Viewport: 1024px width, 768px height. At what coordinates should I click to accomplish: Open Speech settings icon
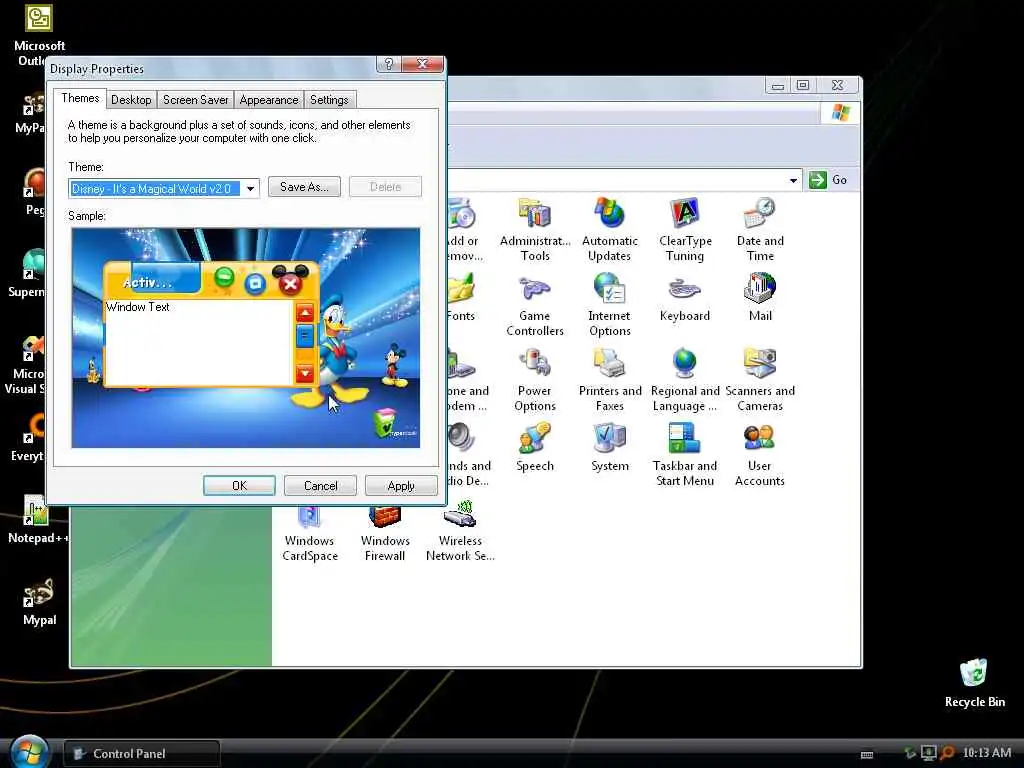[x=535, y=447]
